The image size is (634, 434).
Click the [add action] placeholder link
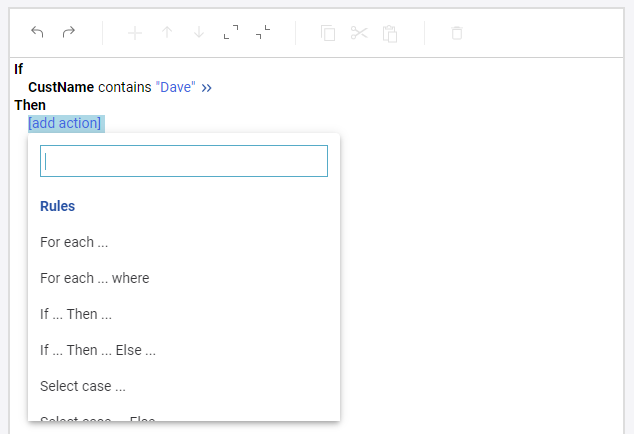click(65, 123)
